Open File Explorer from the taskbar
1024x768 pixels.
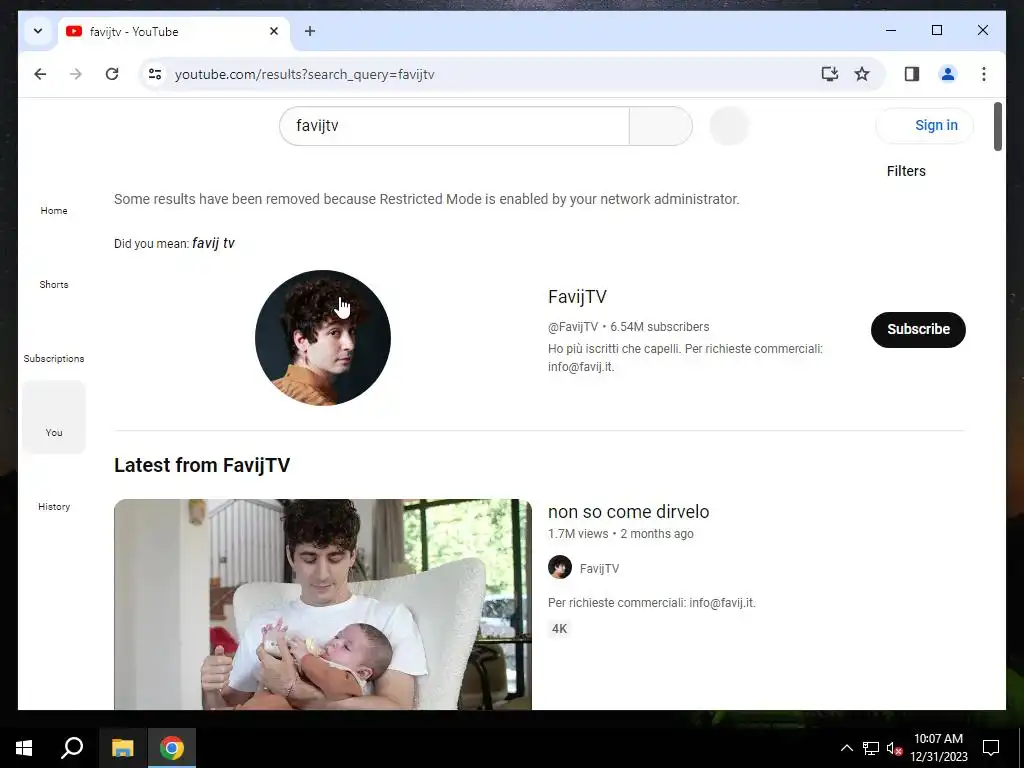click(122, 748)
